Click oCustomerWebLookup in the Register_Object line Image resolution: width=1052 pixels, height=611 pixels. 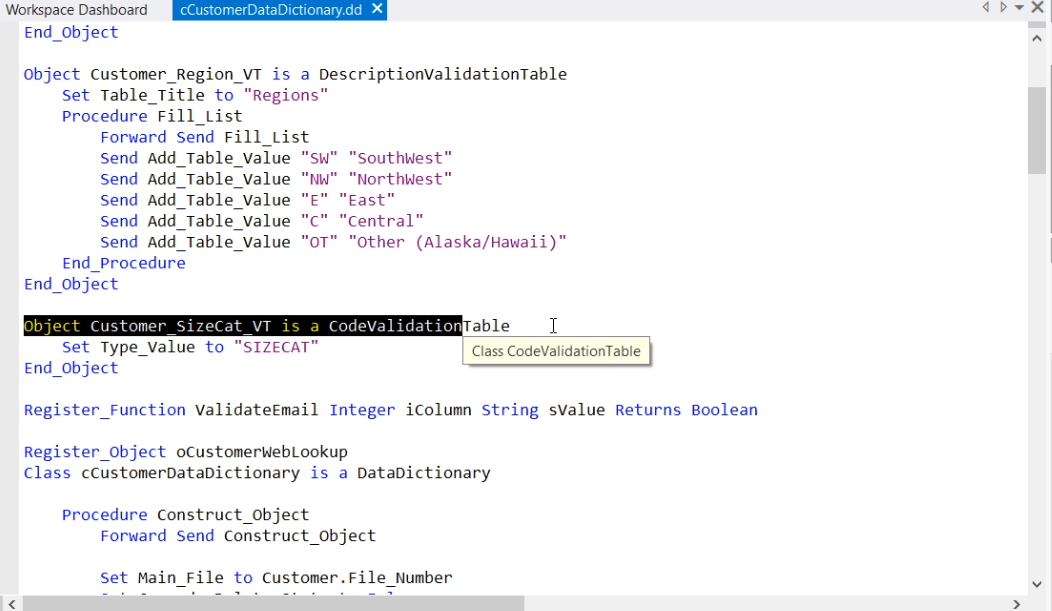pyautogui.click(x=262, y=452)
